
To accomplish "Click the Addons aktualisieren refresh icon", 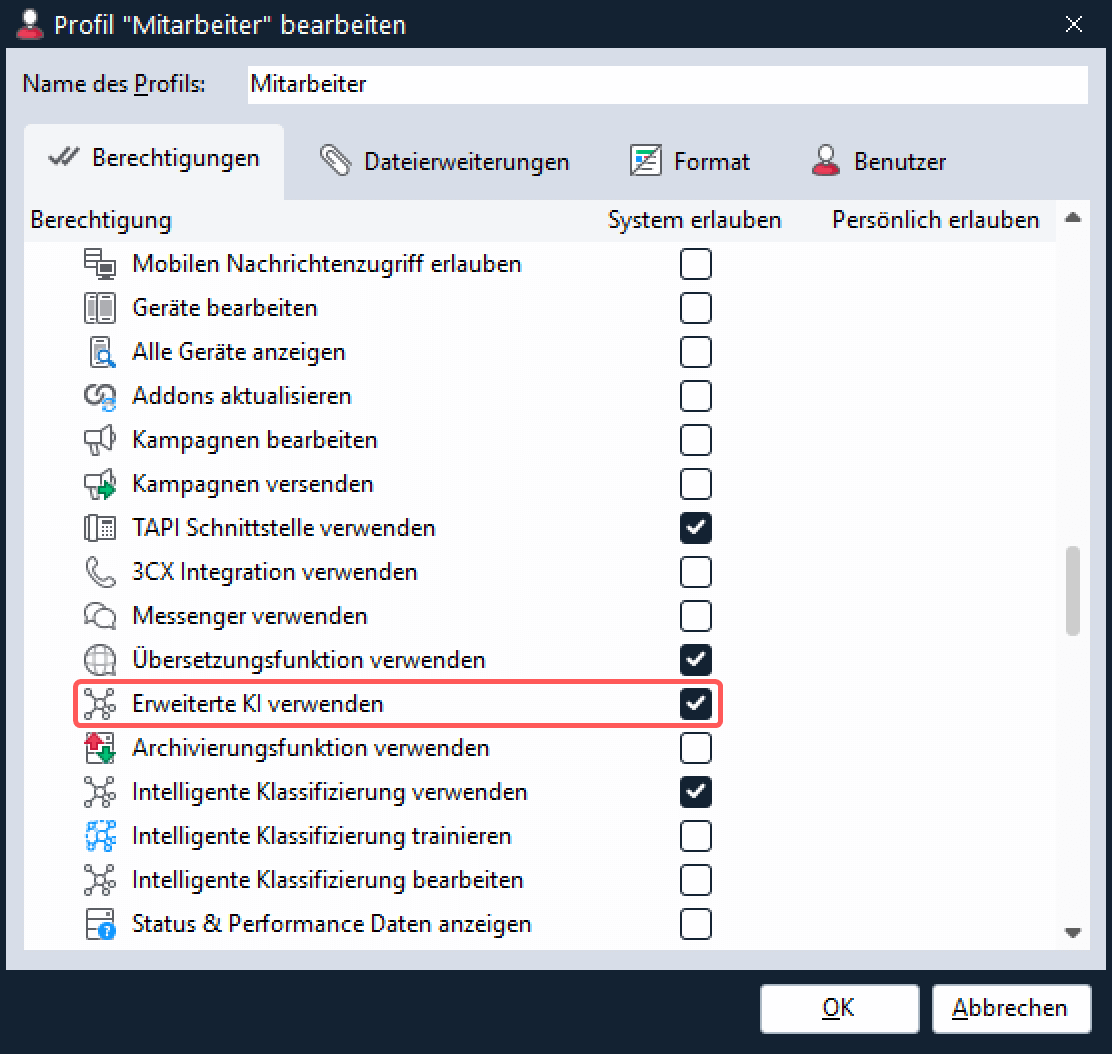I will (x=100, y=396).
